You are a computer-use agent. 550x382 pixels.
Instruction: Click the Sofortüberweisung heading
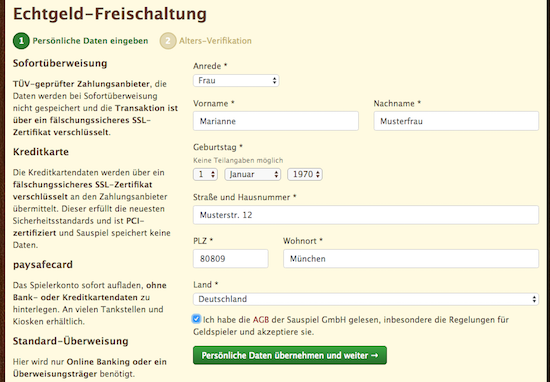tap(60, 63)
